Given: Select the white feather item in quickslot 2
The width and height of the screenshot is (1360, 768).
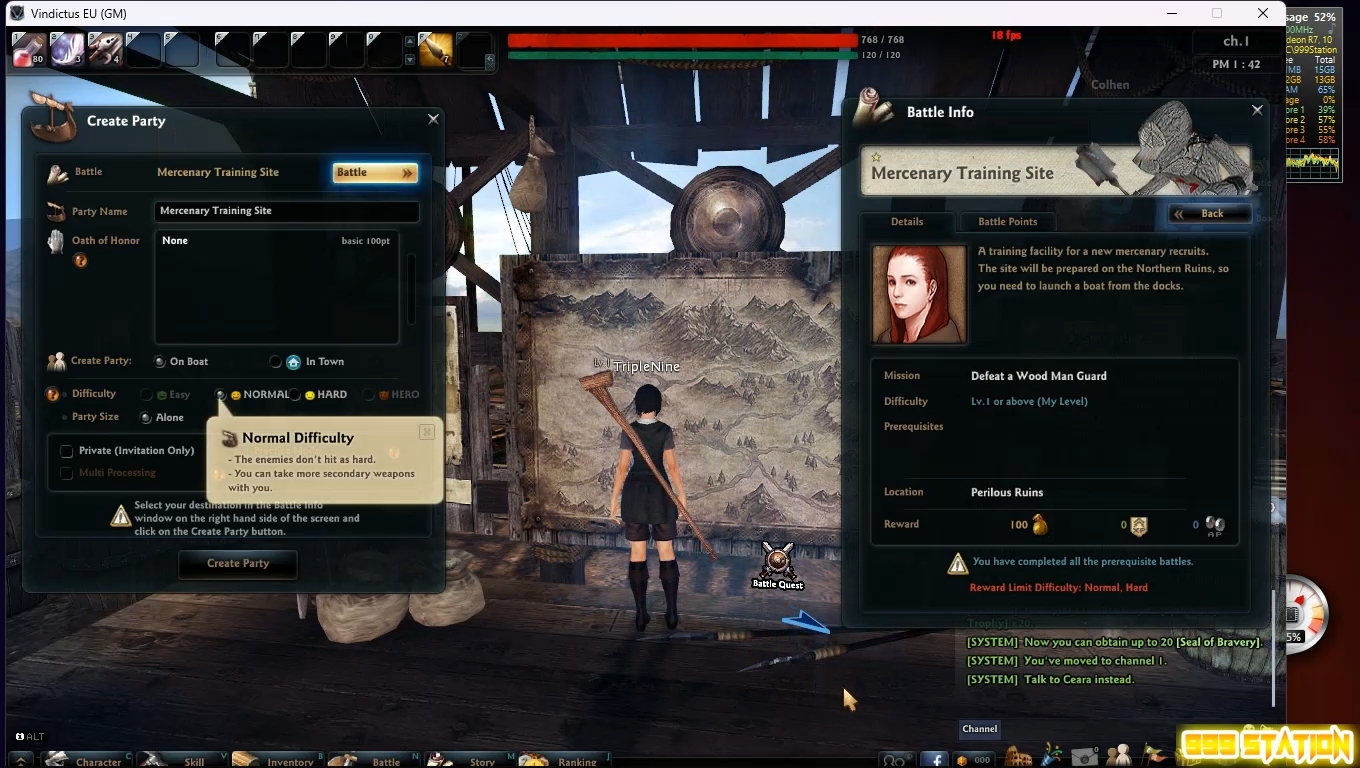Looking at the screenshot, I should point(67,49).
